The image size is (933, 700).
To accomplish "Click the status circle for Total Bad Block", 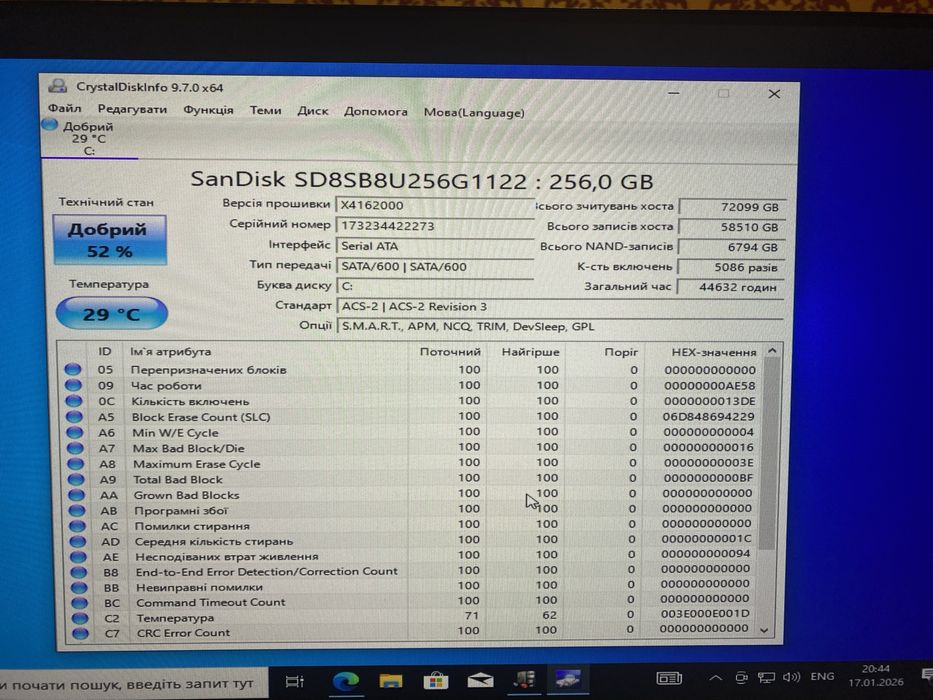I will pos(76,479).
